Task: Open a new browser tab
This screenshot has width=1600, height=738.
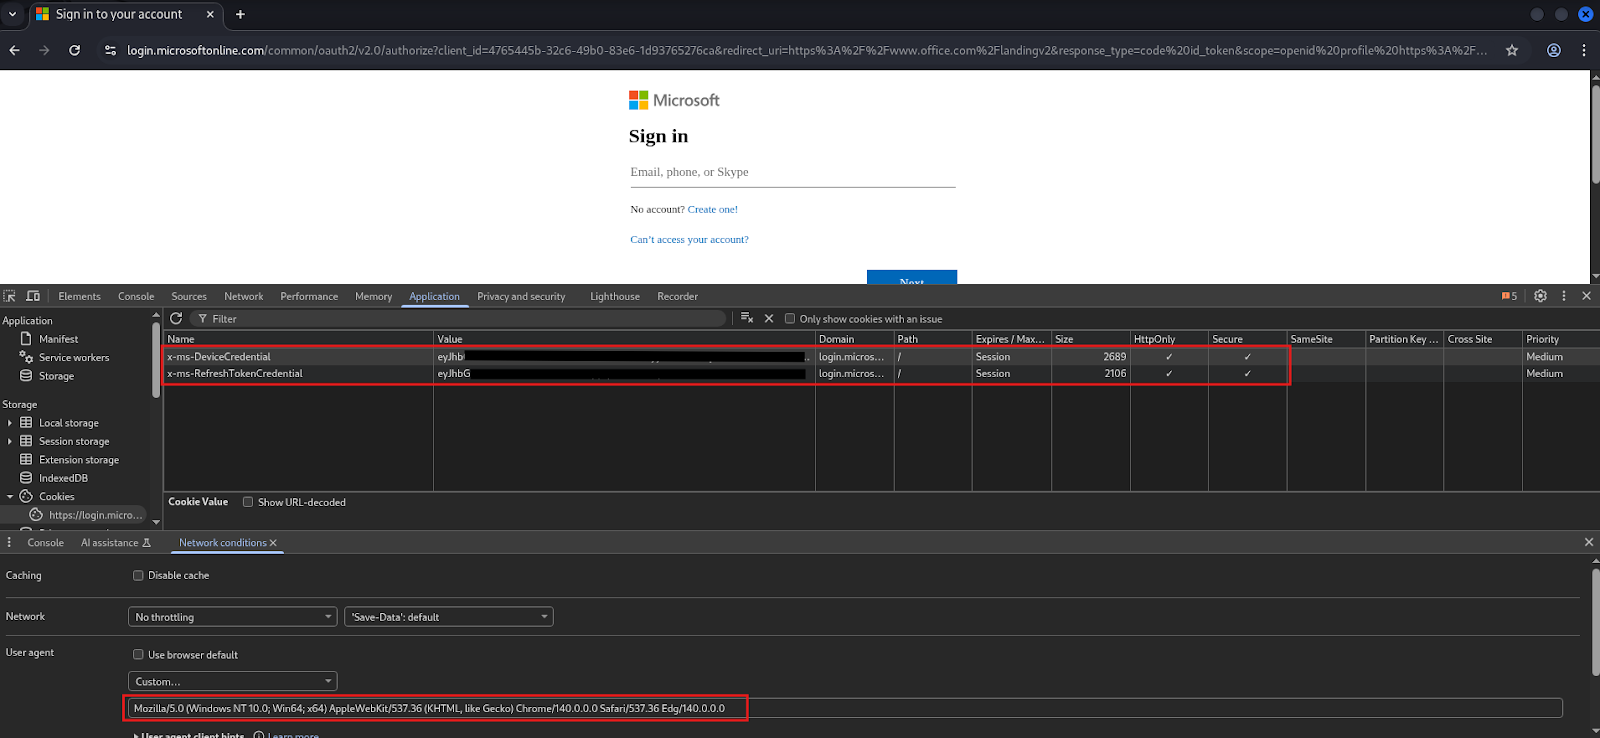Action: pos(240,14)
